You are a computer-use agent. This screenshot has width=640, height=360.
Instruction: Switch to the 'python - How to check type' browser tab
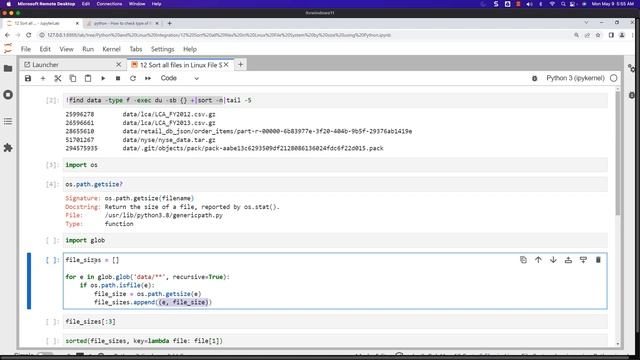(x=122, y=23)
